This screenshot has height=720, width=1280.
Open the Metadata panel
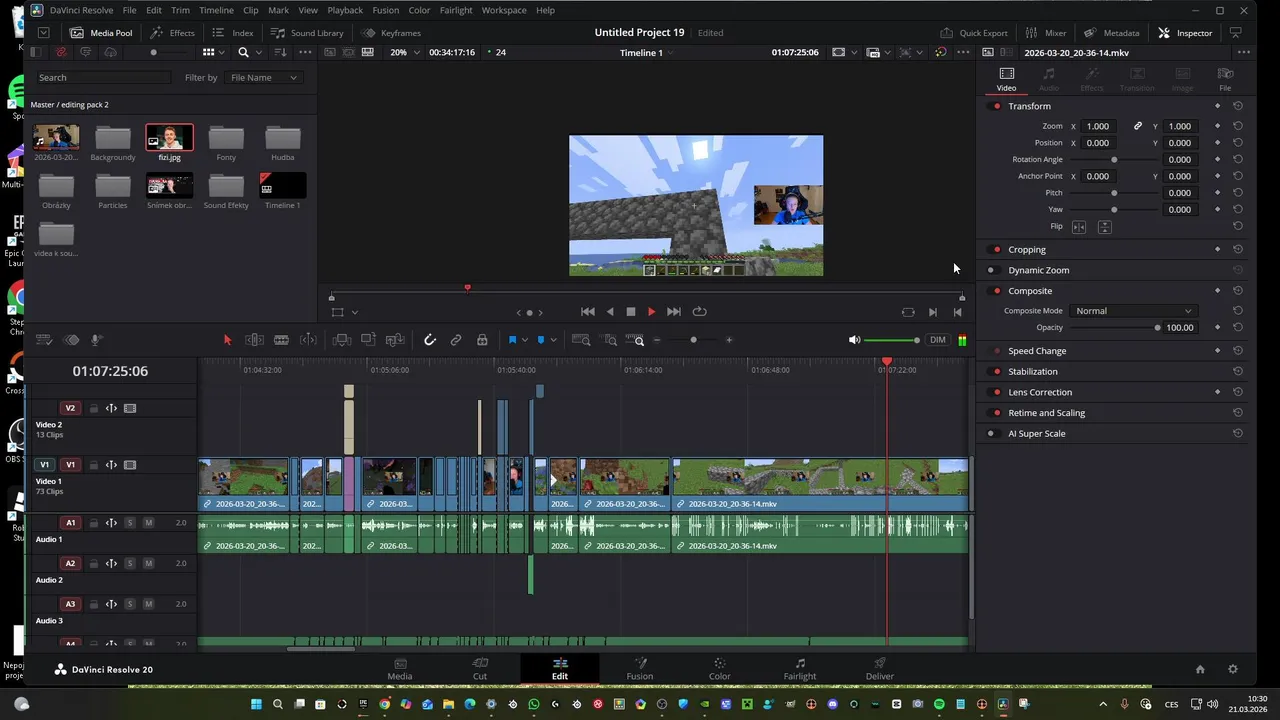(x=1111, y=33)
